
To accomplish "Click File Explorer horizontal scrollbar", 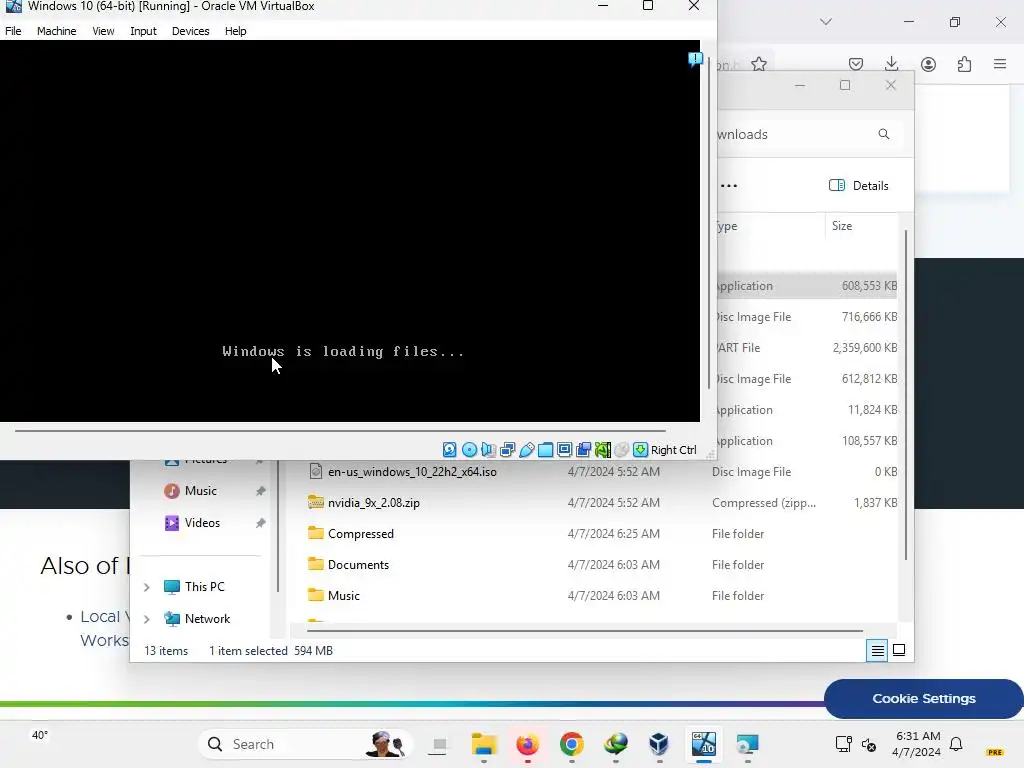I will click(584, 631).
